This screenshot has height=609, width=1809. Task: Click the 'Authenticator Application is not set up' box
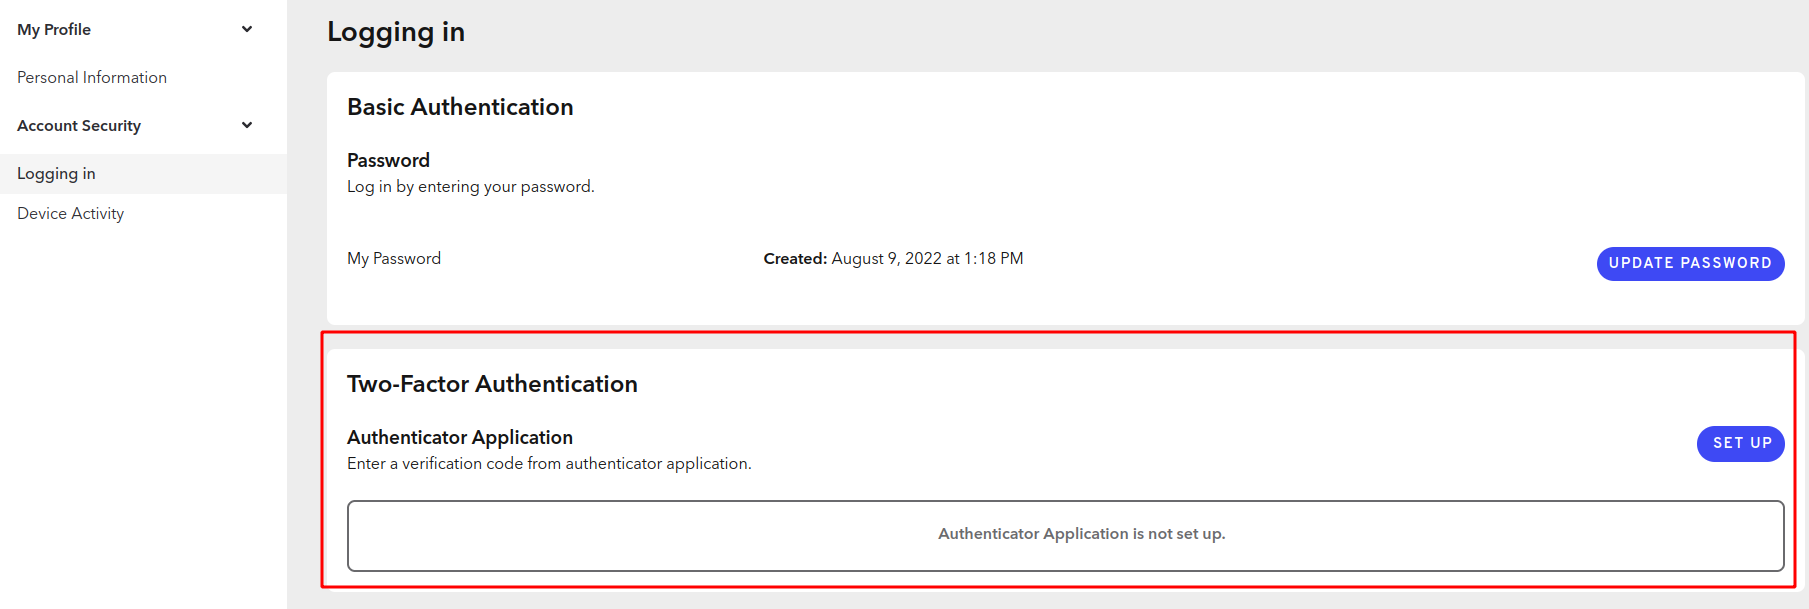[x=1065, y=535]
